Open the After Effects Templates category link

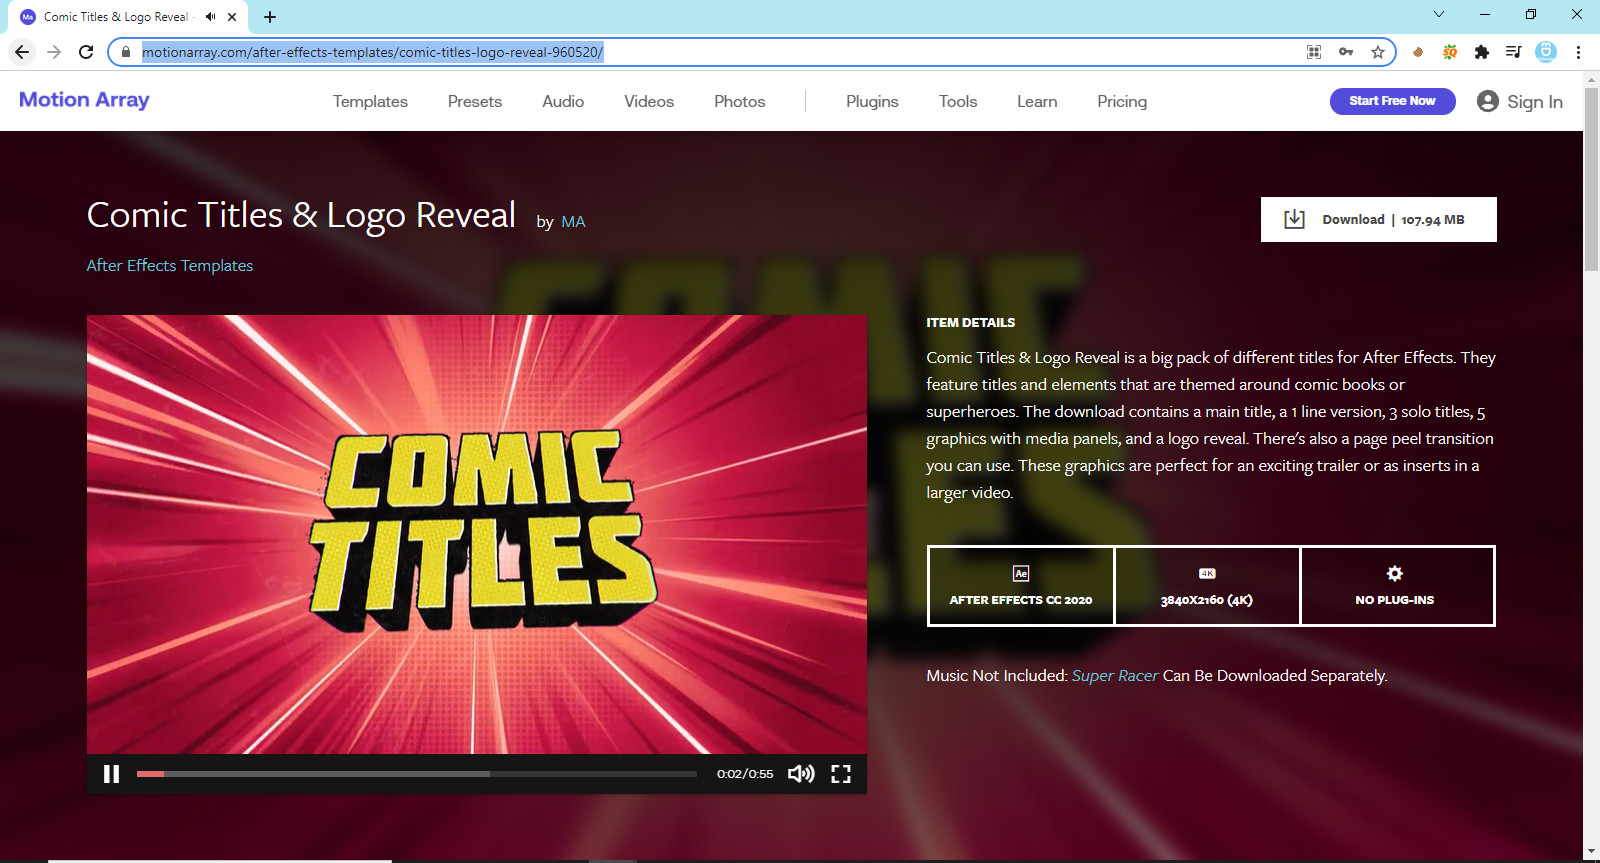tap(170, 265)
